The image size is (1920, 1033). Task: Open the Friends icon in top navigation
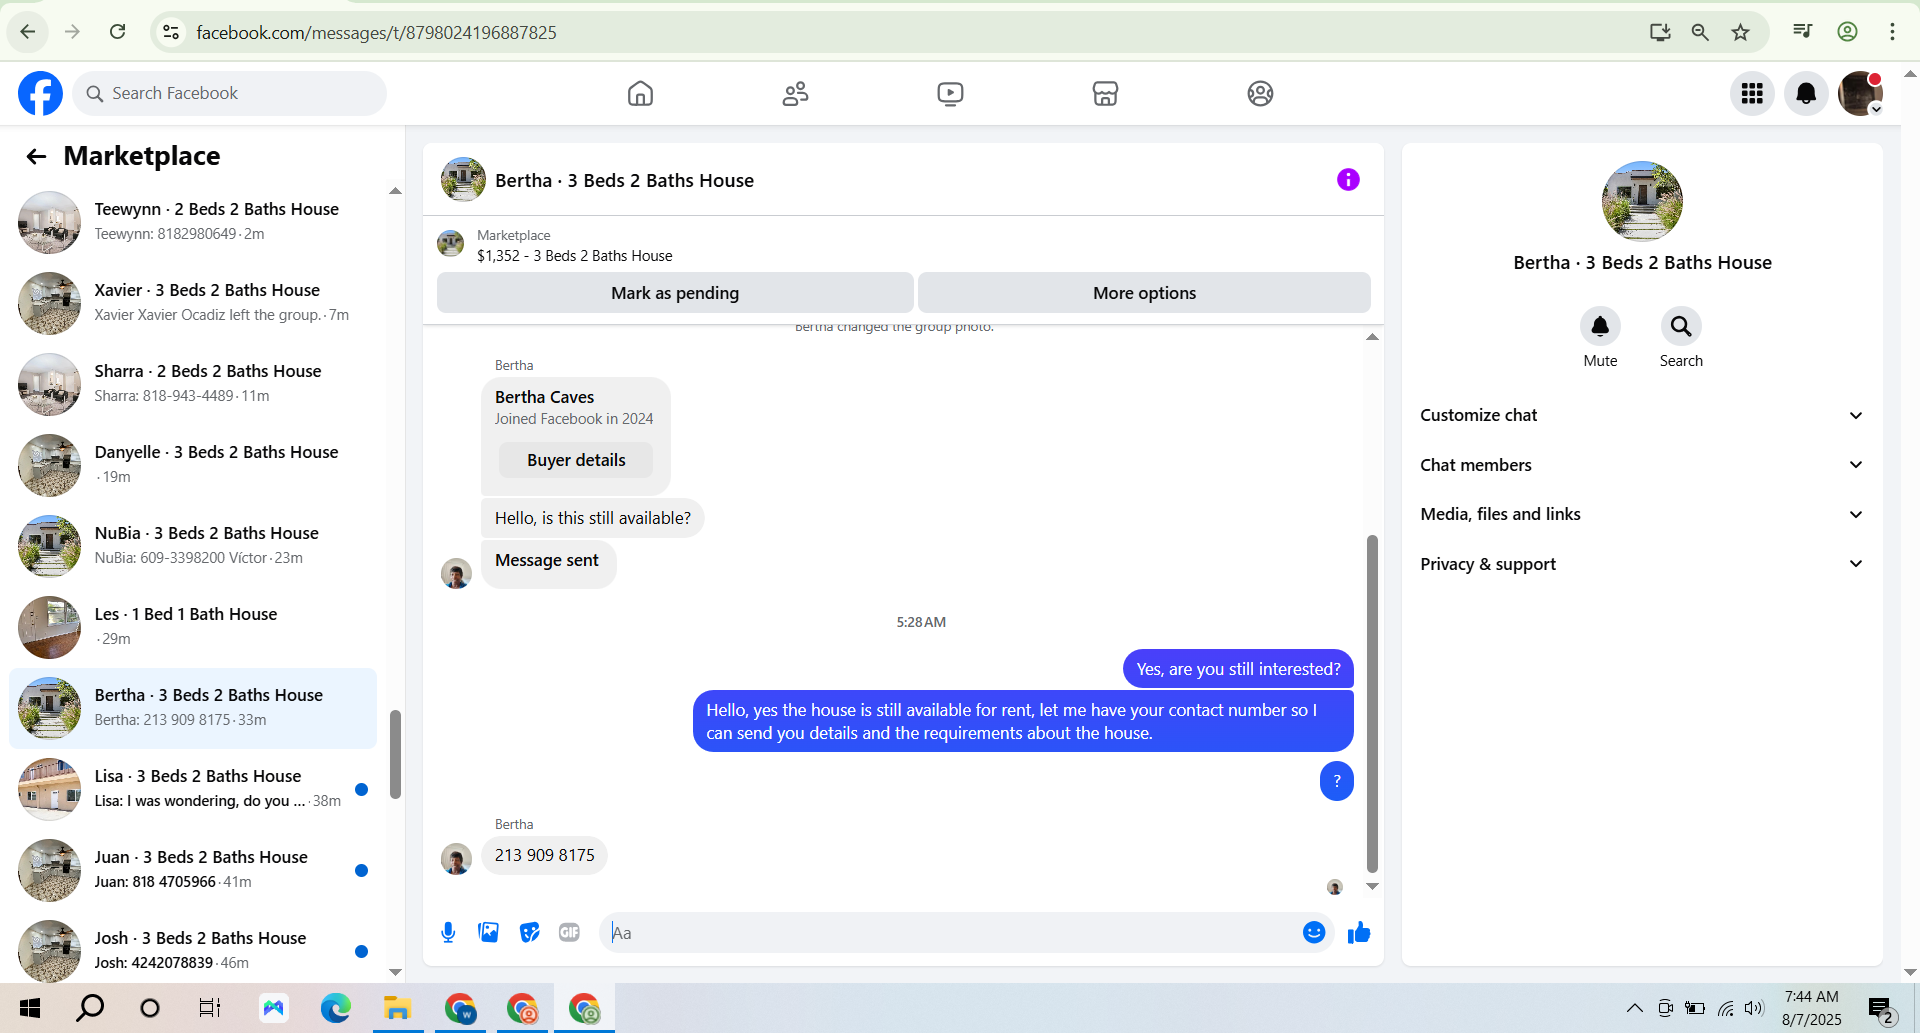pyautogui.click(x=795, y=93)
